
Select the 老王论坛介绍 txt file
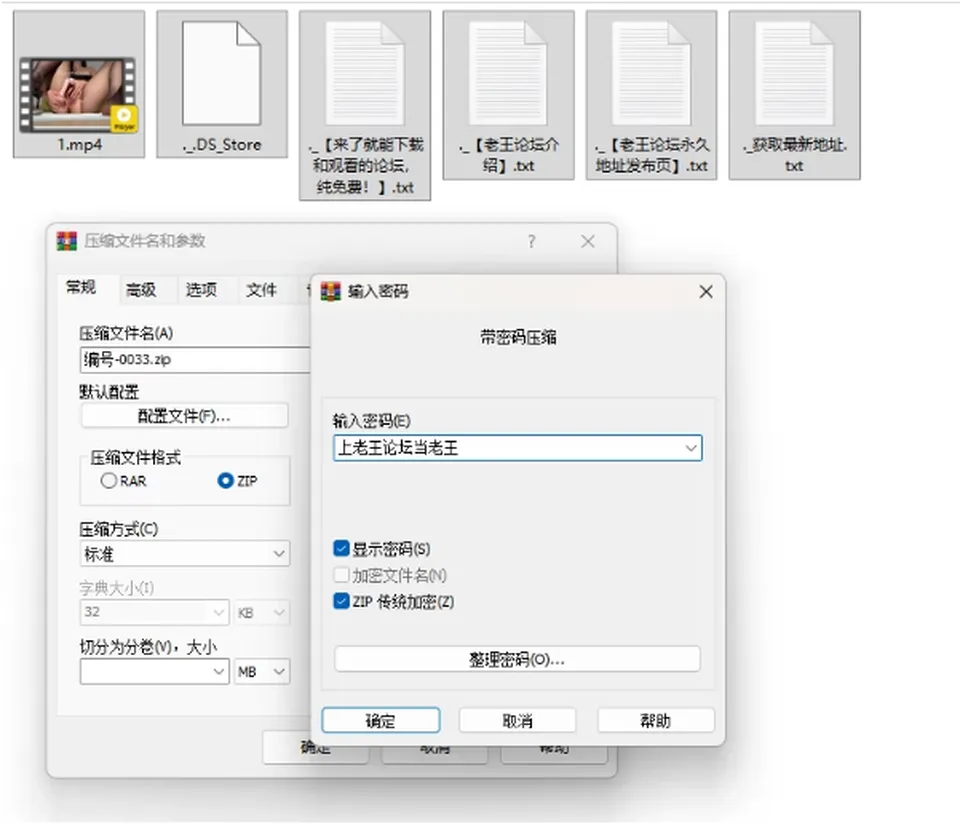[x=508, y=95]
